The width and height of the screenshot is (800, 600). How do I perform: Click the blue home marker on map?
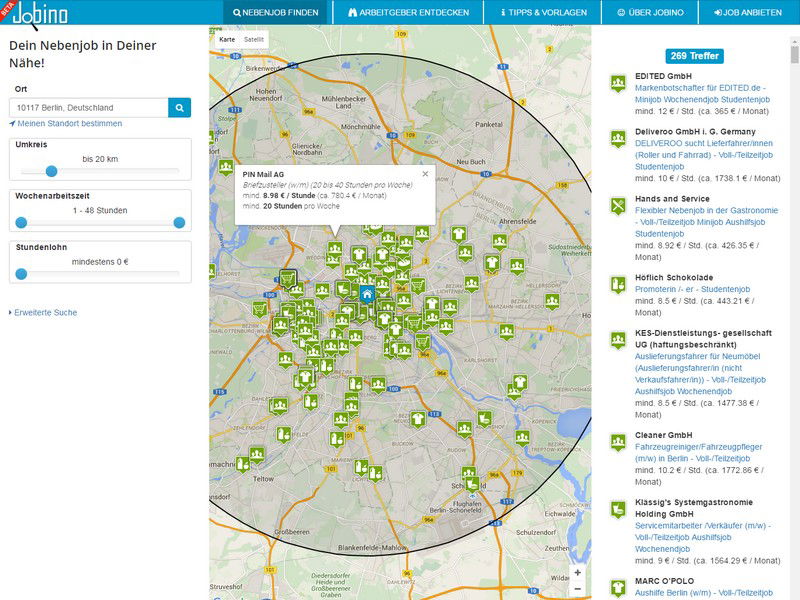point(367,294)
